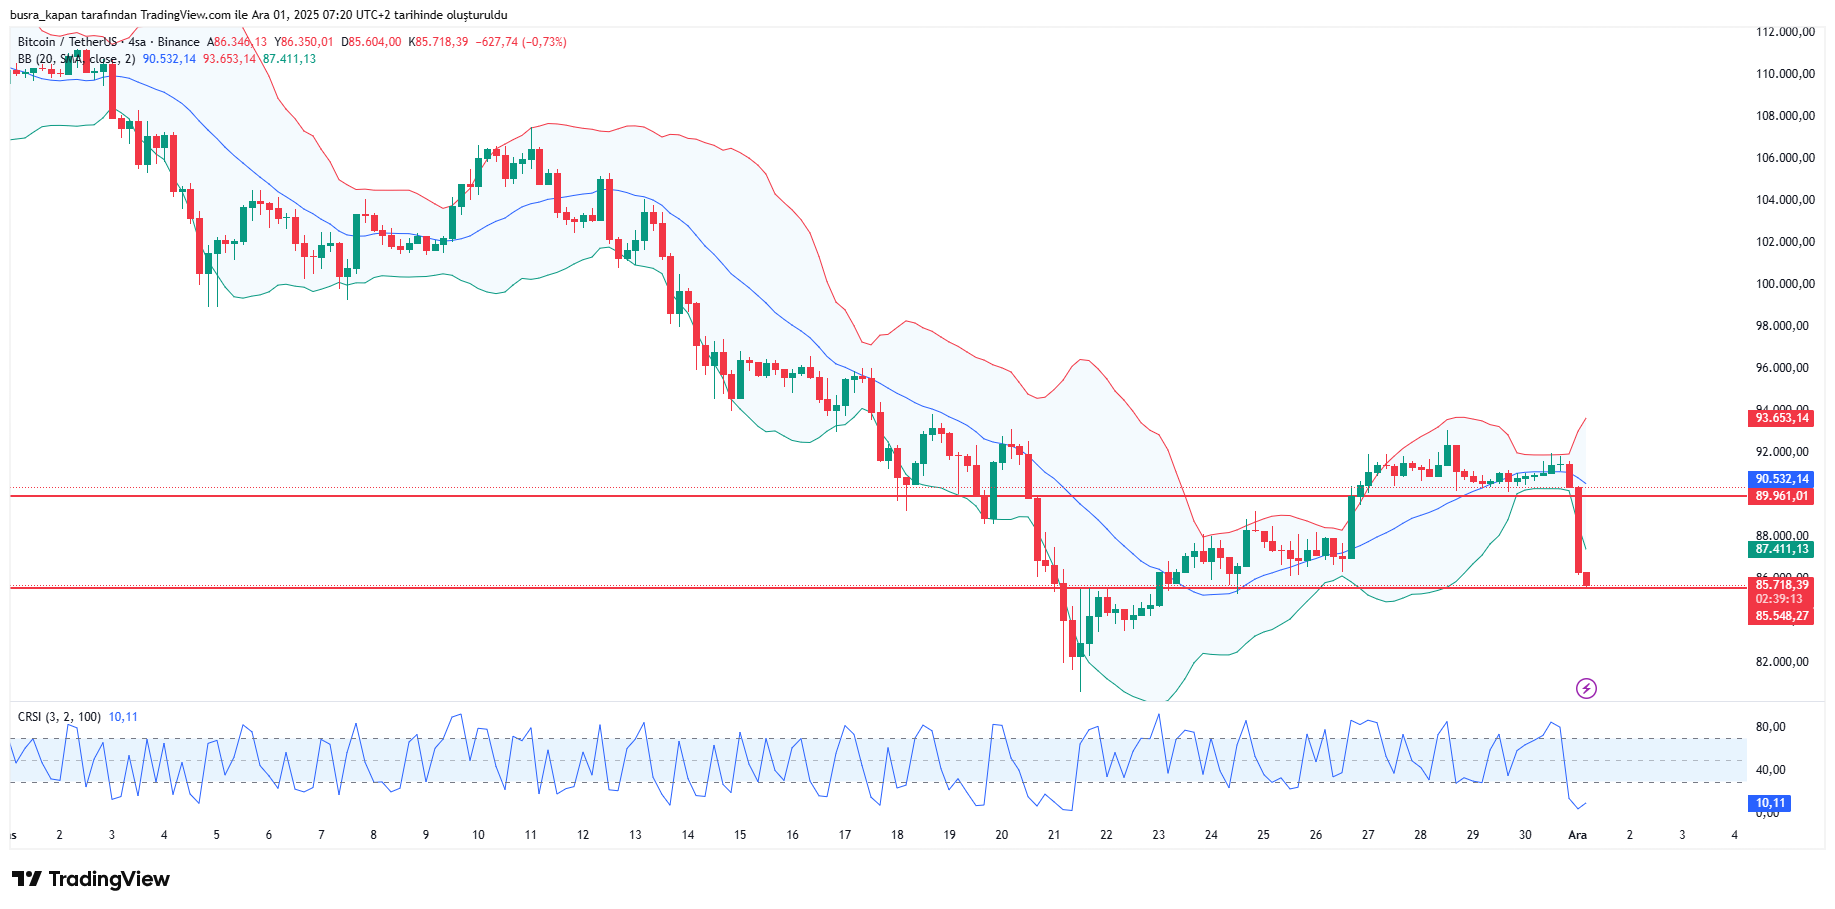
Task: Select the upper red horizontal line at 89.961
Action: pos(700,496)
